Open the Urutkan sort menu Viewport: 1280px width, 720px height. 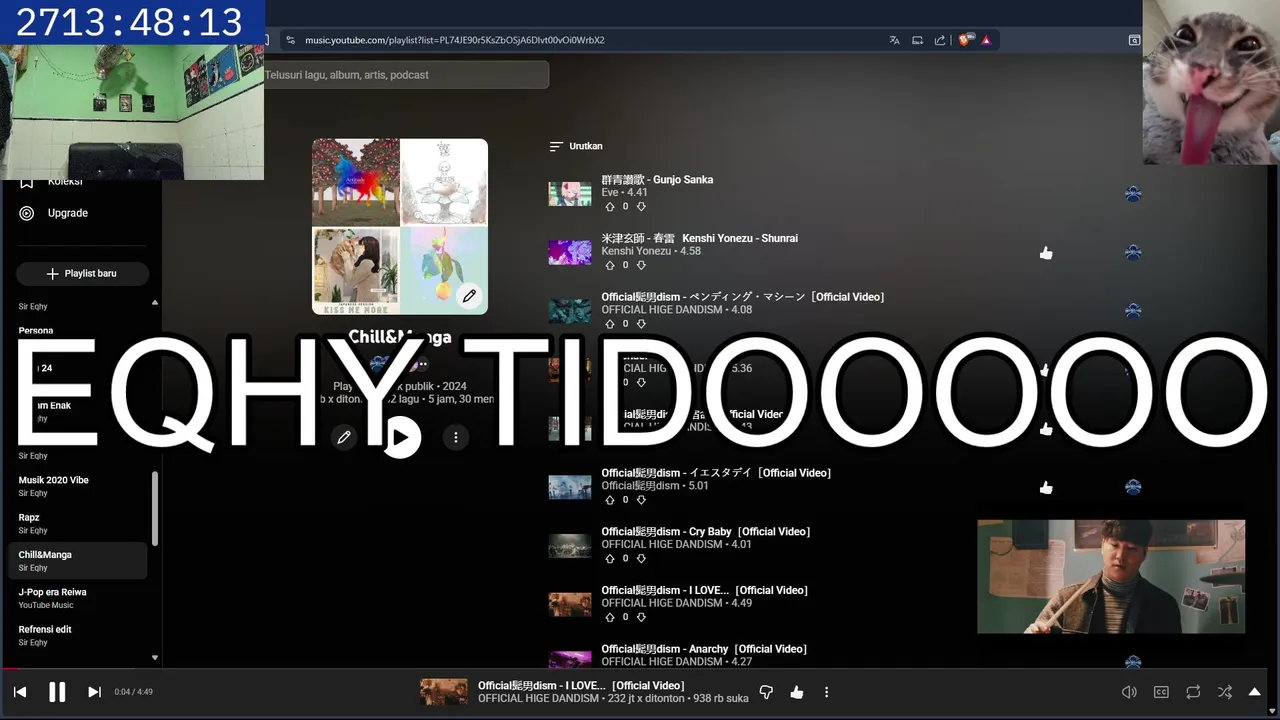(576, 146)
